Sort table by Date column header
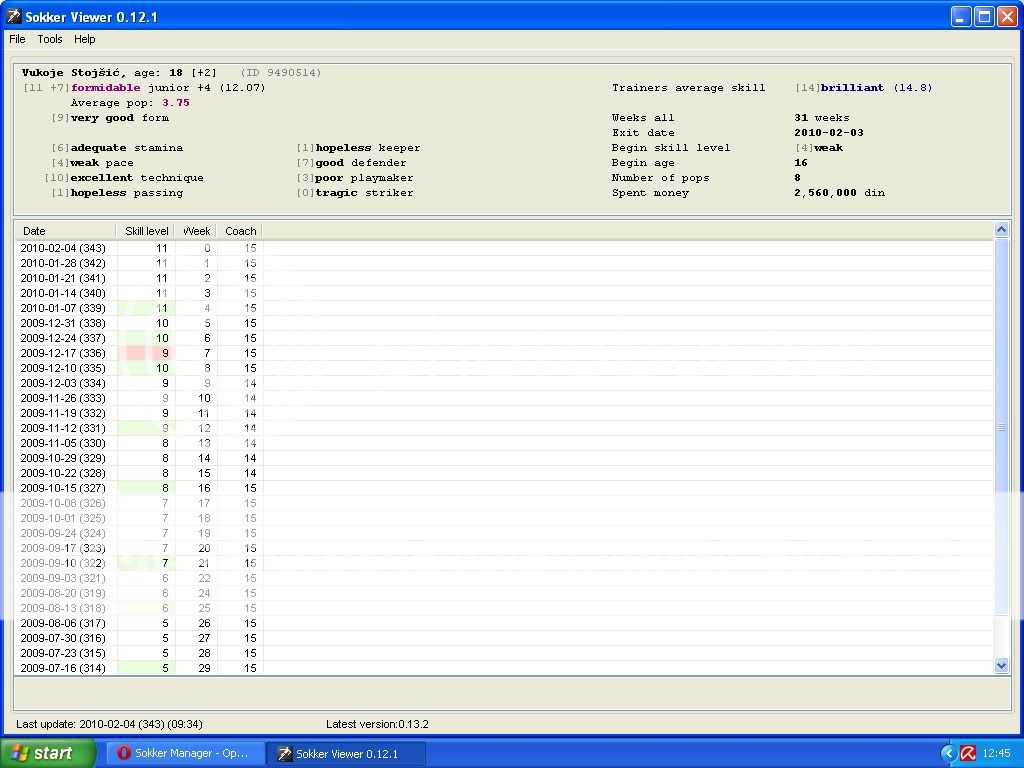 point(65,231)
